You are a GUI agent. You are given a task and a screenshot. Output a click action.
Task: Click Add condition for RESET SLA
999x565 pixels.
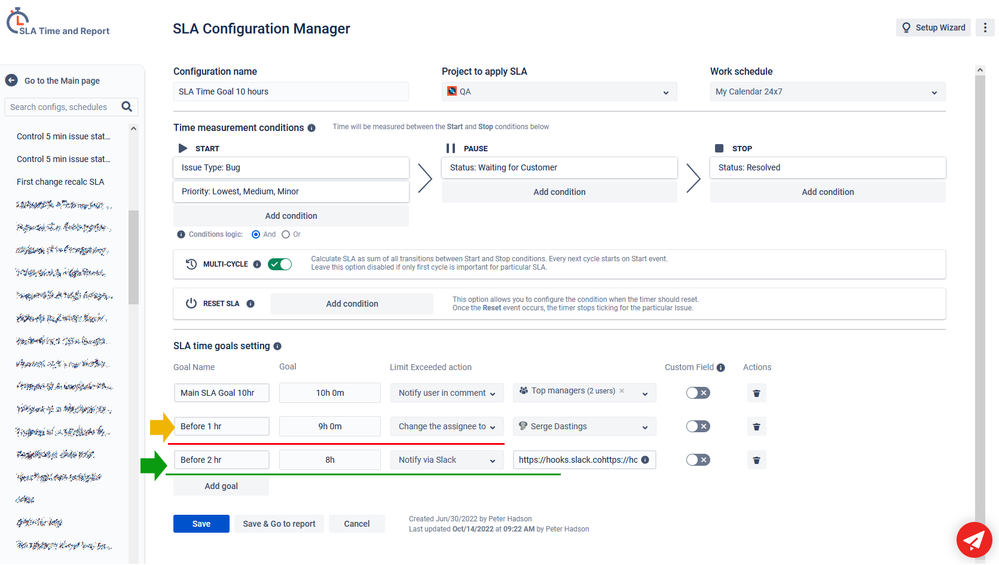(x=352, y=304)
